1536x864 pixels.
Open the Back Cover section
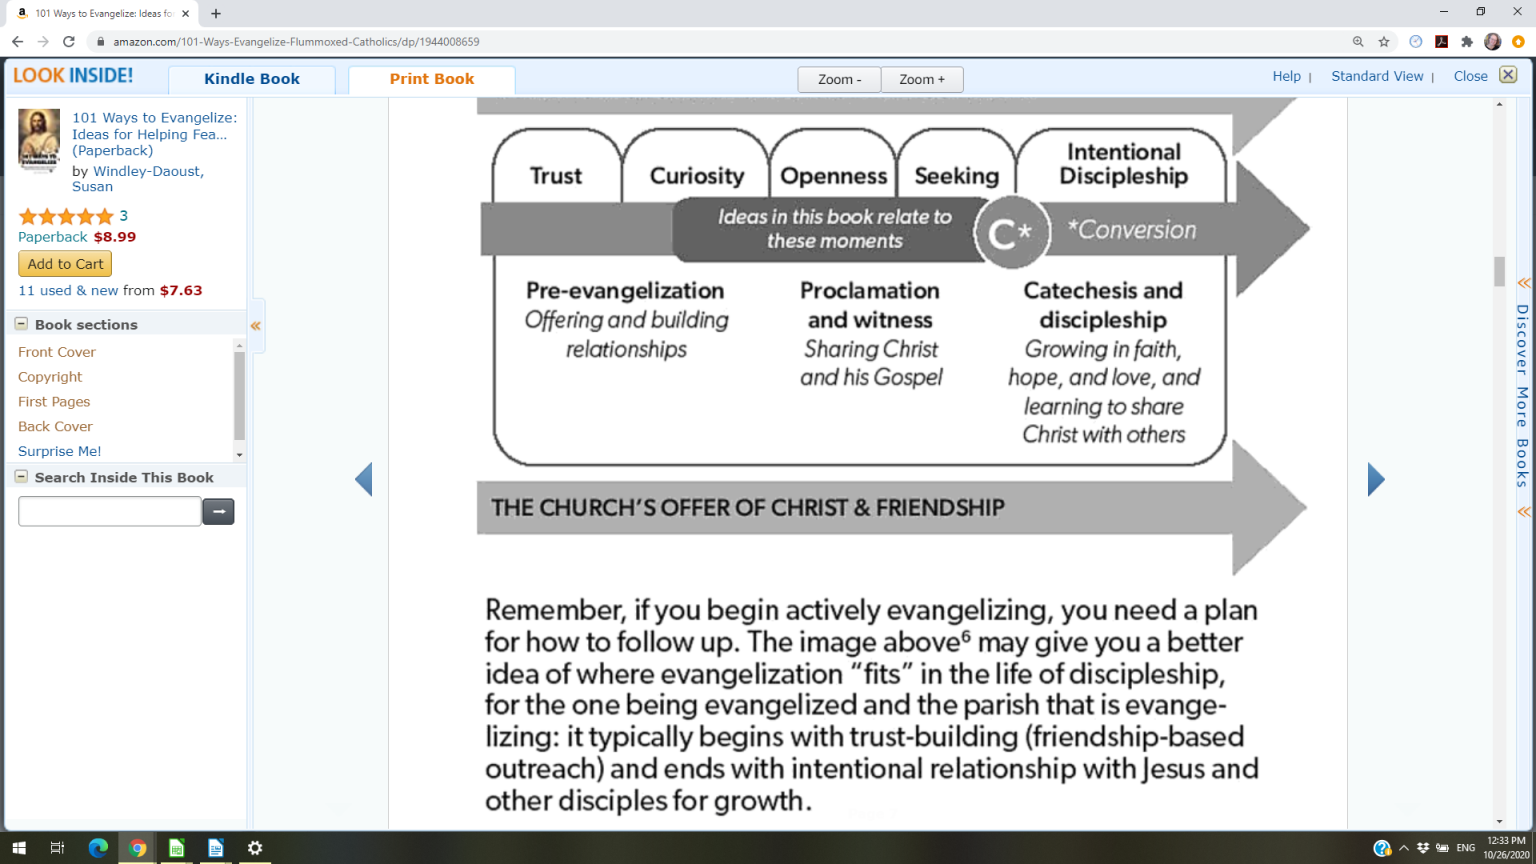click(x=55, y=426)
